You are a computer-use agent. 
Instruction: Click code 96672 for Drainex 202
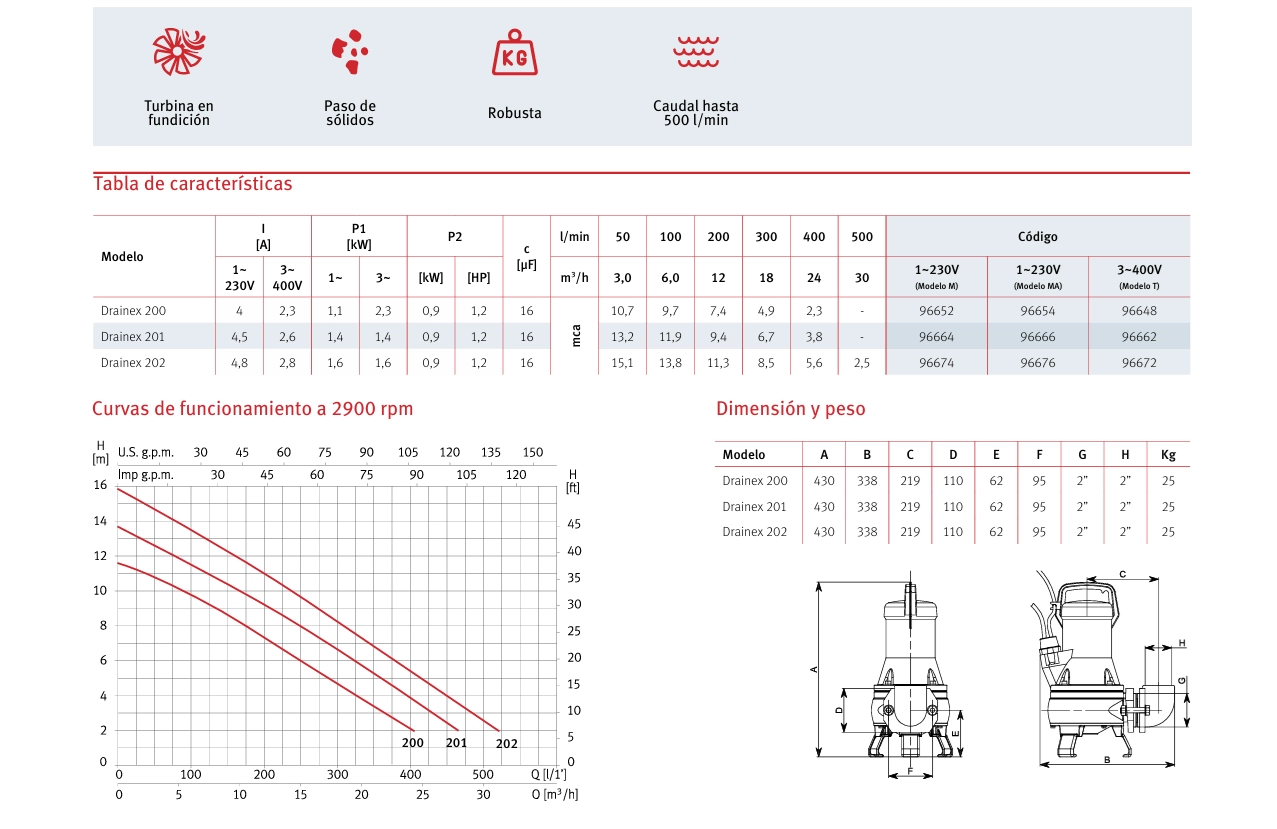[x=1139, y=363]
